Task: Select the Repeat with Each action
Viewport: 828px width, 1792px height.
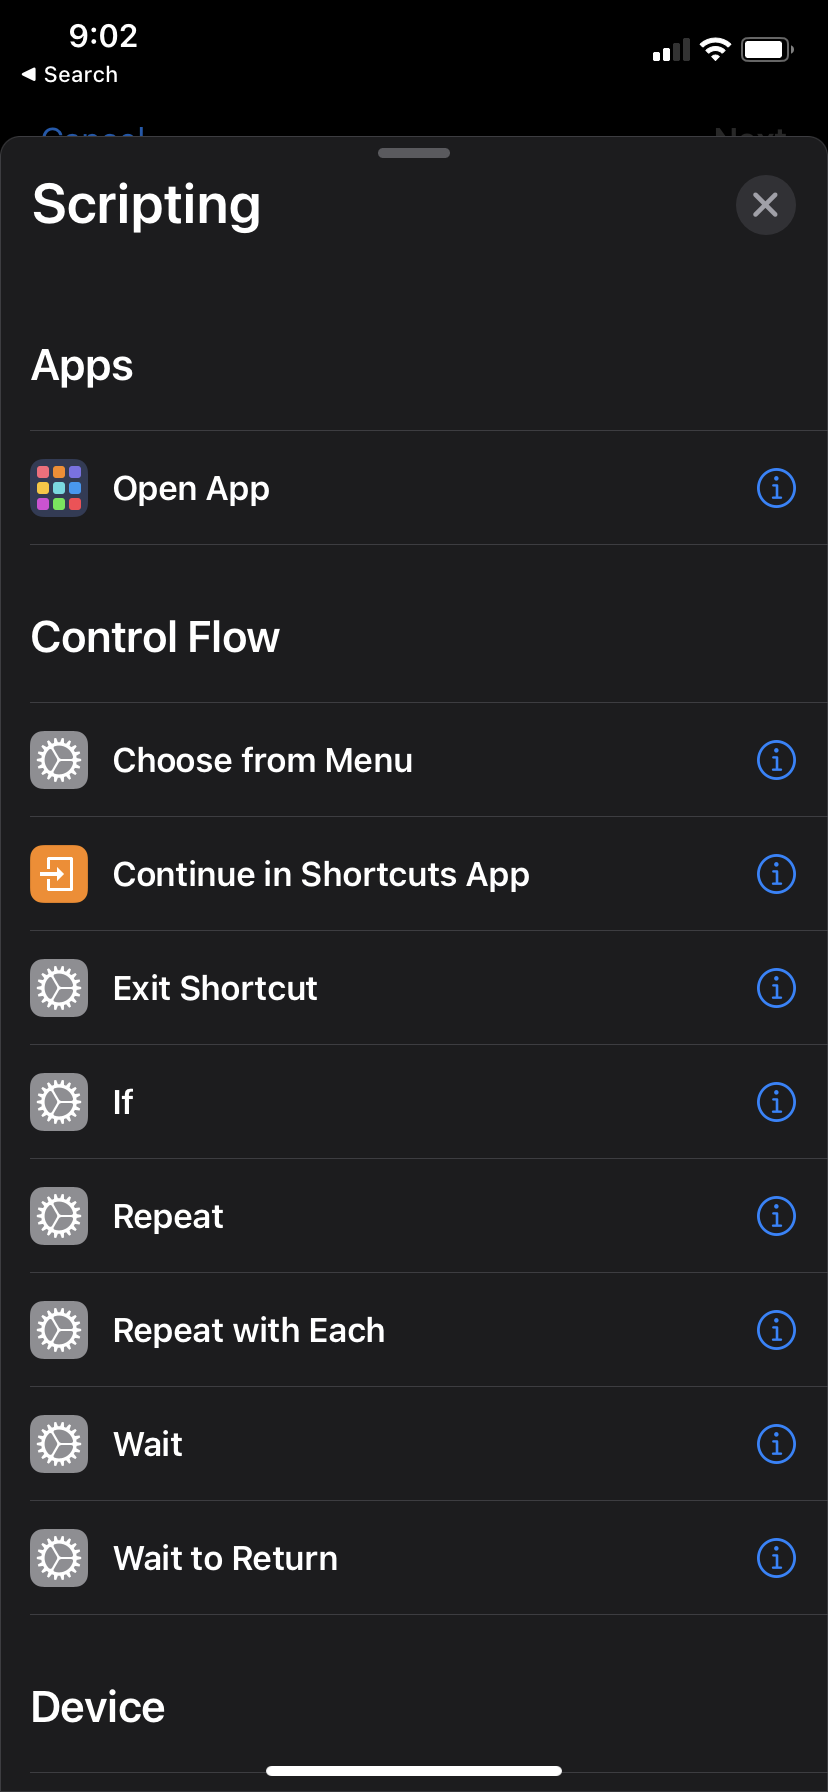Action: pyautogui.click(x=249, y=1330)
